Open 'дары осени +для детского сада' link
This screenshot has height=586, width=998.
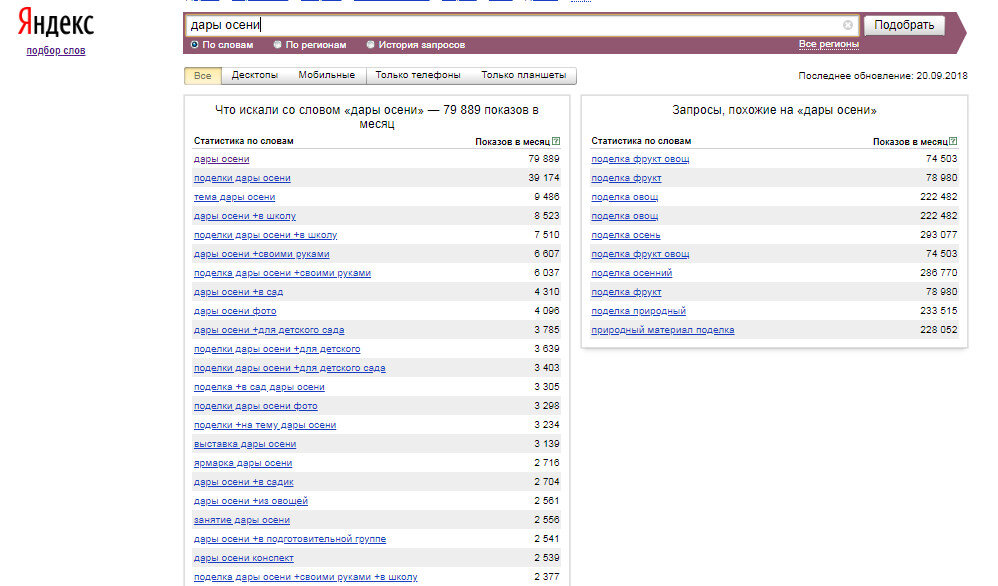269,330
